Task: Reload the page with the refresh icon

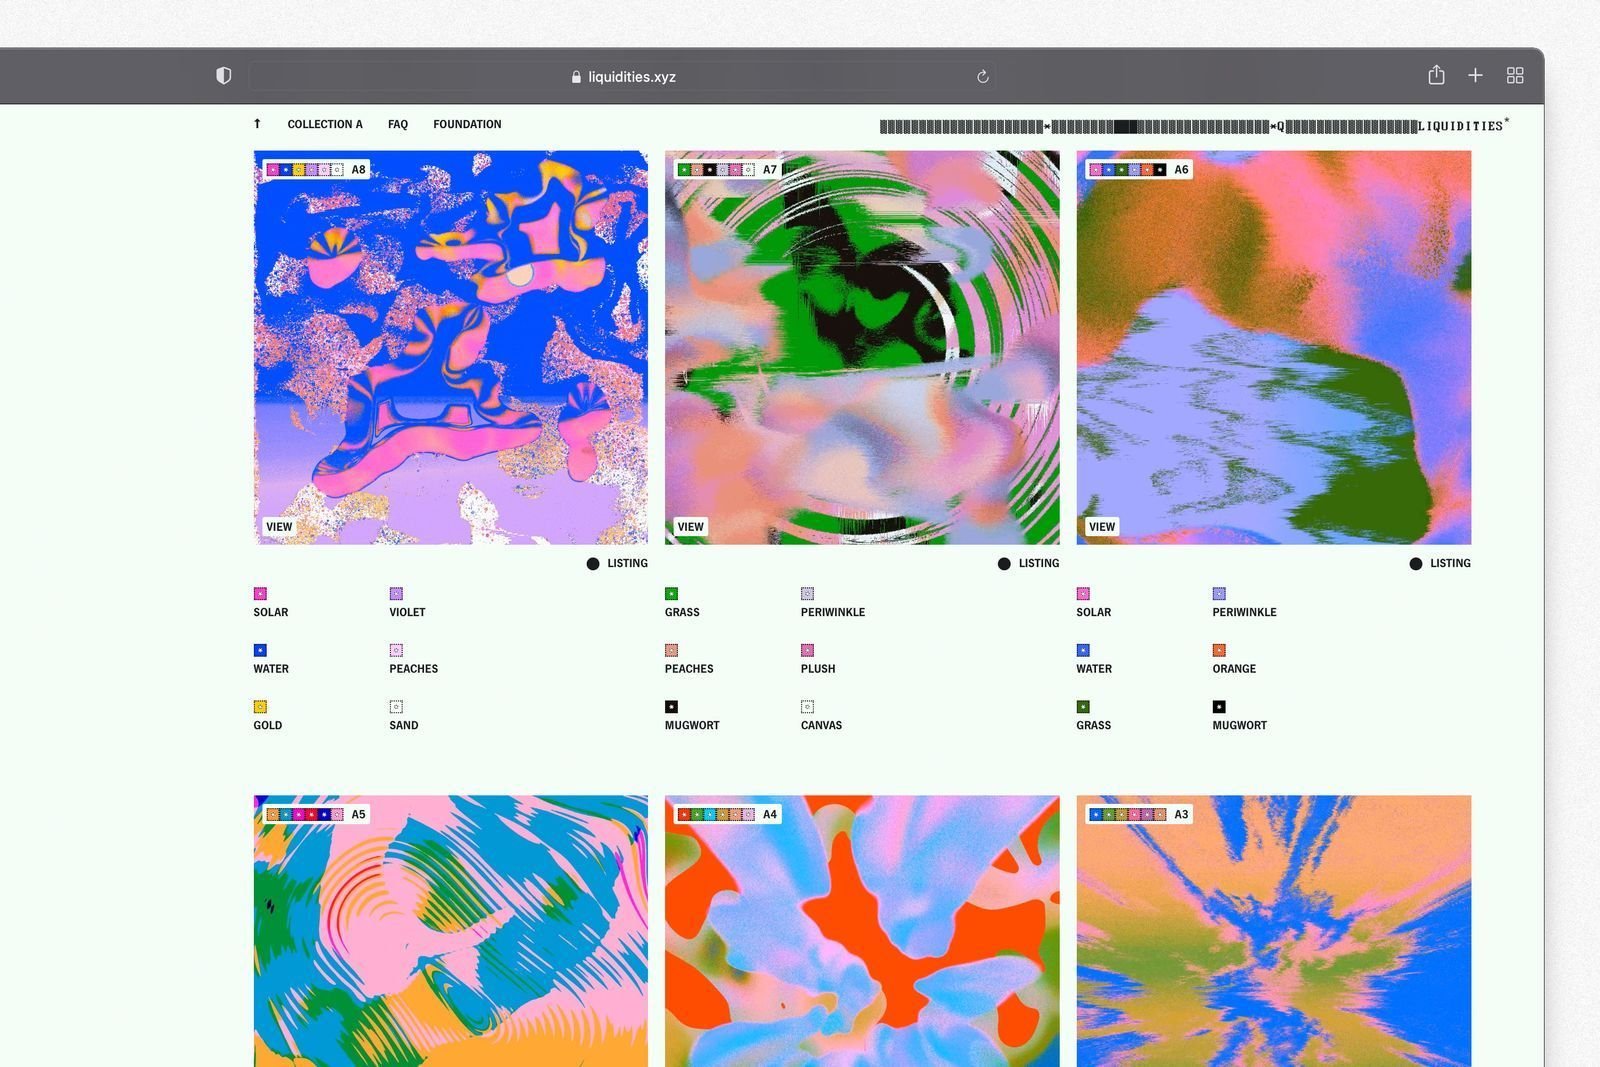Action: click(x=983, y=77)
